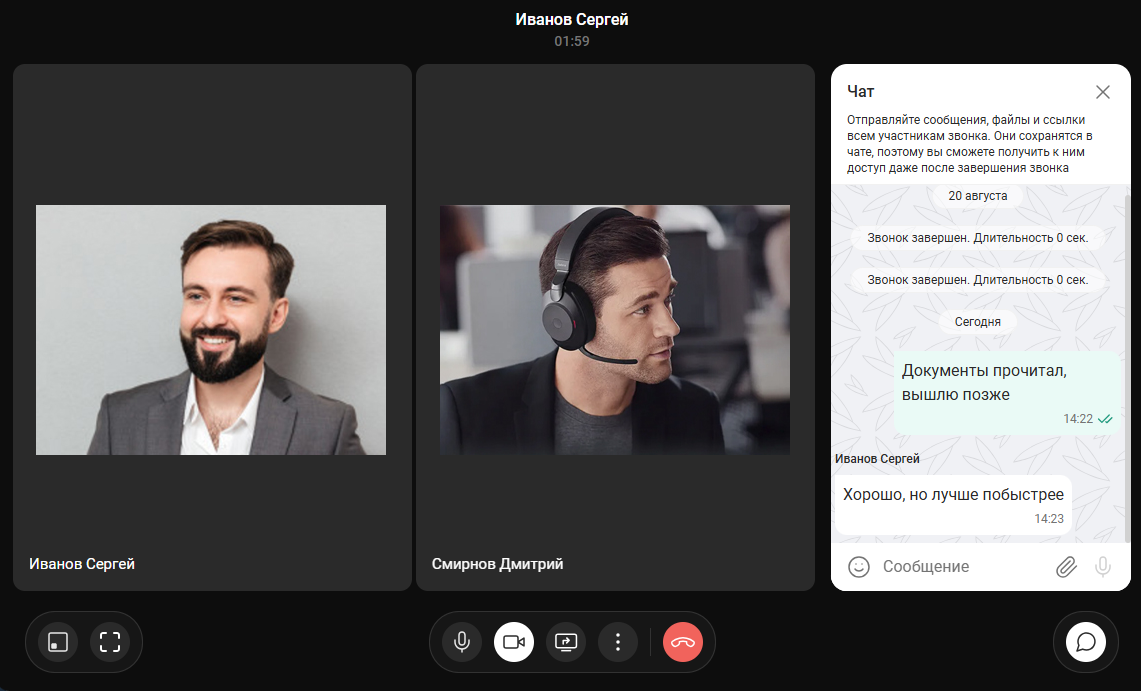The width and height of the screenshot is (1141, 691).
Task: Mute the microphone in call controls
Action: pos(462,642)
